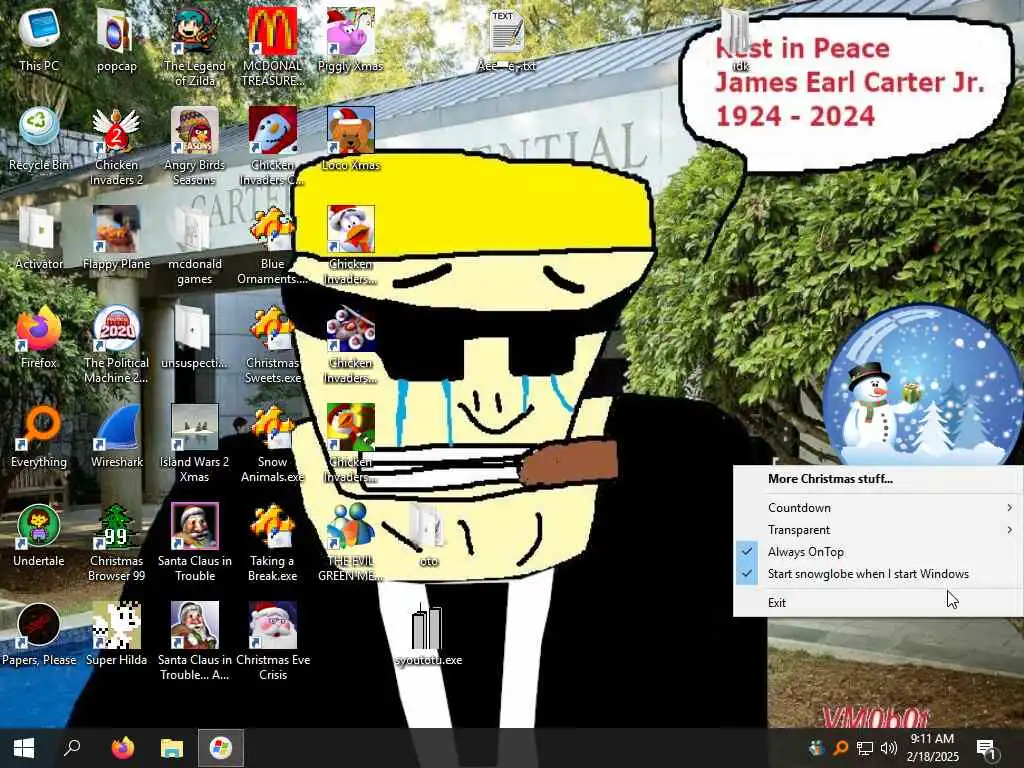Open THE EVIL GREEN ME shortcut
Screen dimensions: 1024x768
[351, 543]
